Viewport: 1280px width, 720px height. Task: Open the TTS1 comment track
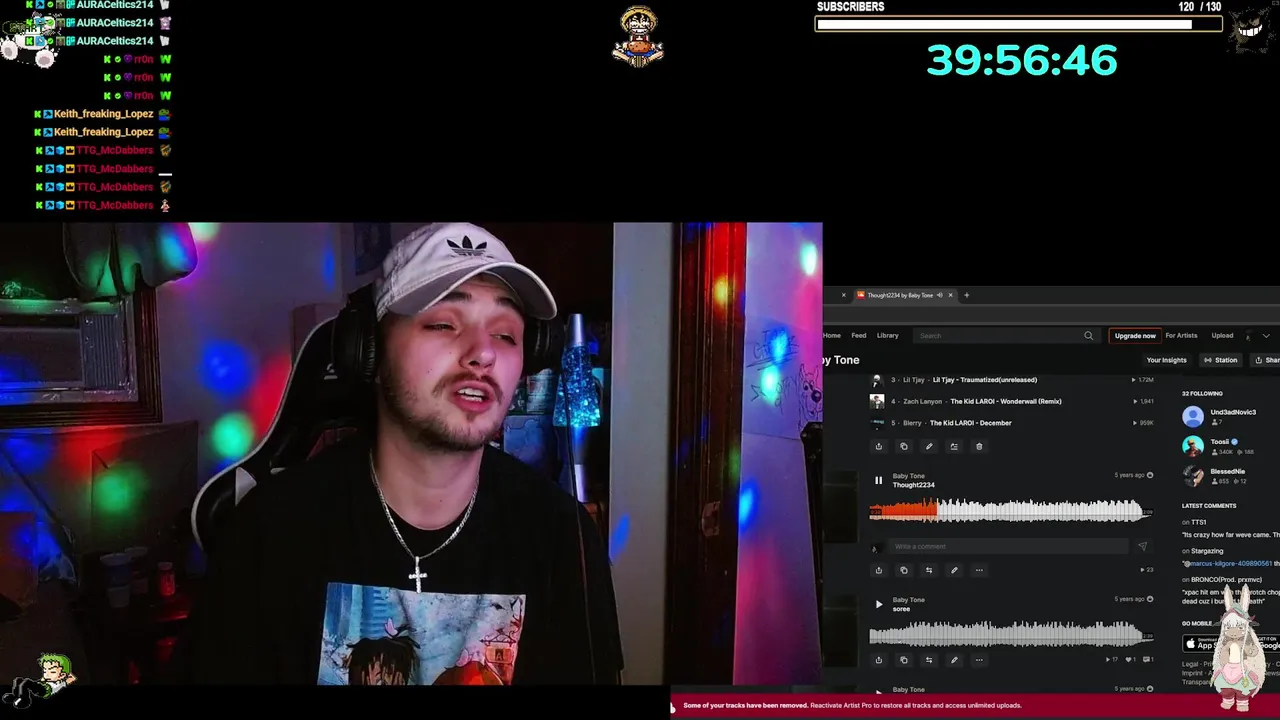pyautogui.click(x=1198, y=522)
